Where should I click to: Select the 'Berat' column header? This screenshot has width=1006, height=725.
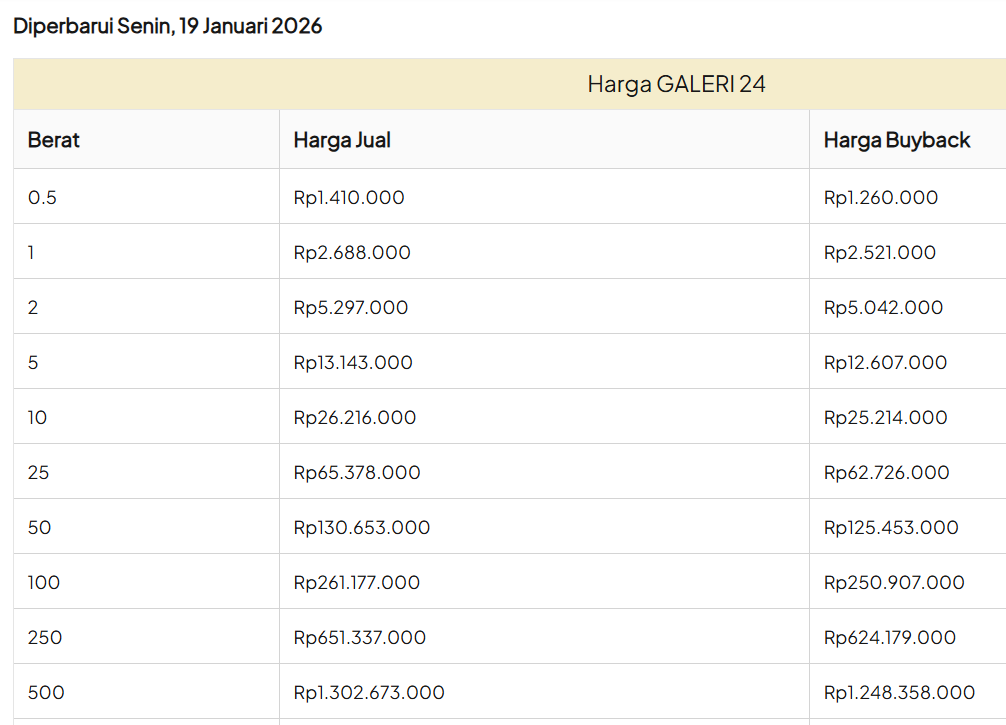[x=54, y=140]
